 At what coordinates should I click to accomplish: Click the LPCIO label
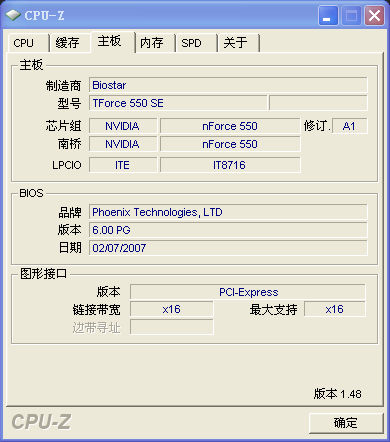(66, 165)
